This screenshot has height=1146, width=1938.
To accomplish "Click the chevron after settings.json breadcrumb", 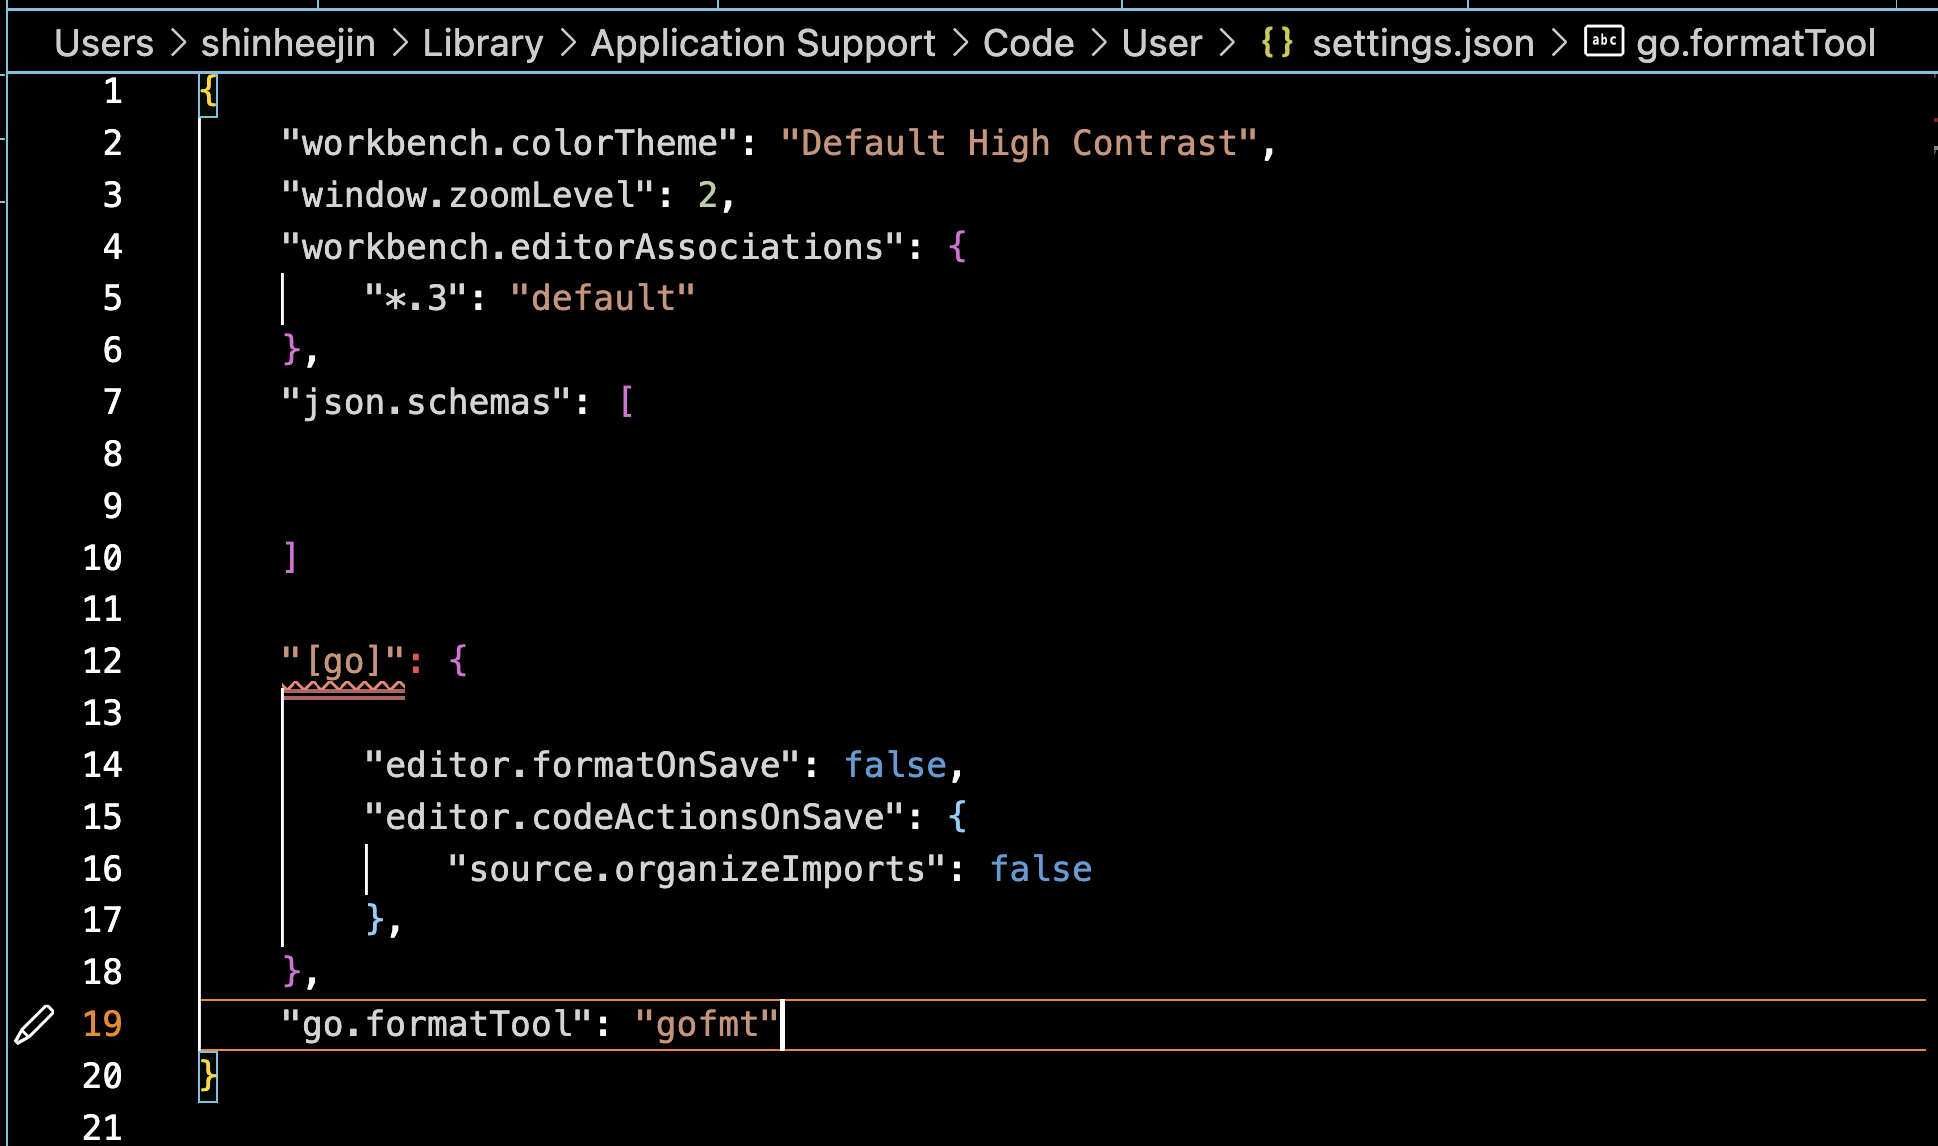I will [1559, 43].
